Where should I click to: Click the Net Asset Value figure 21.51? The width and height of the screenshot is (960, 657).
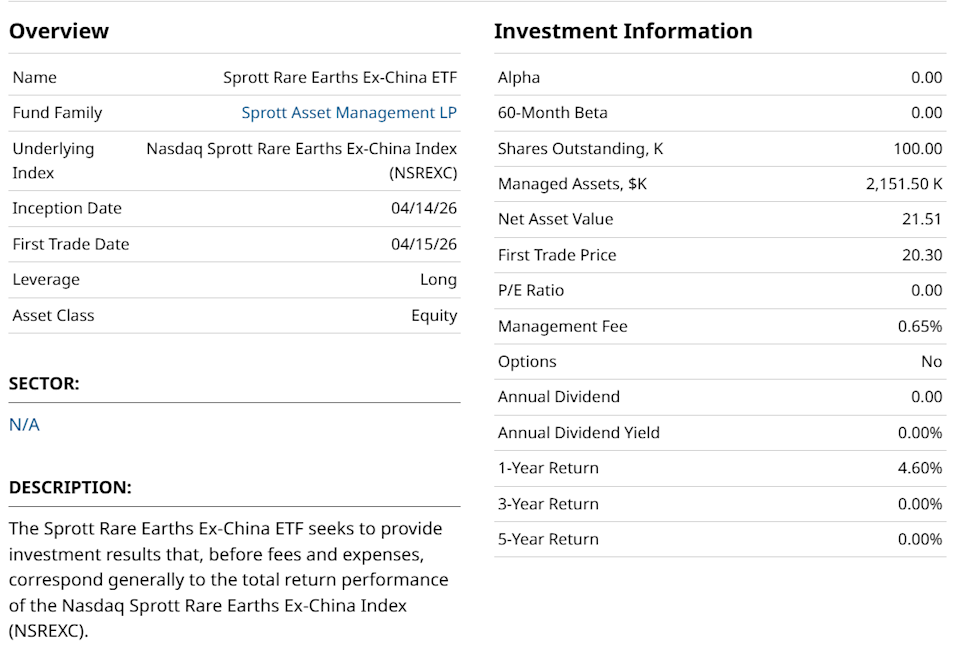922,219
